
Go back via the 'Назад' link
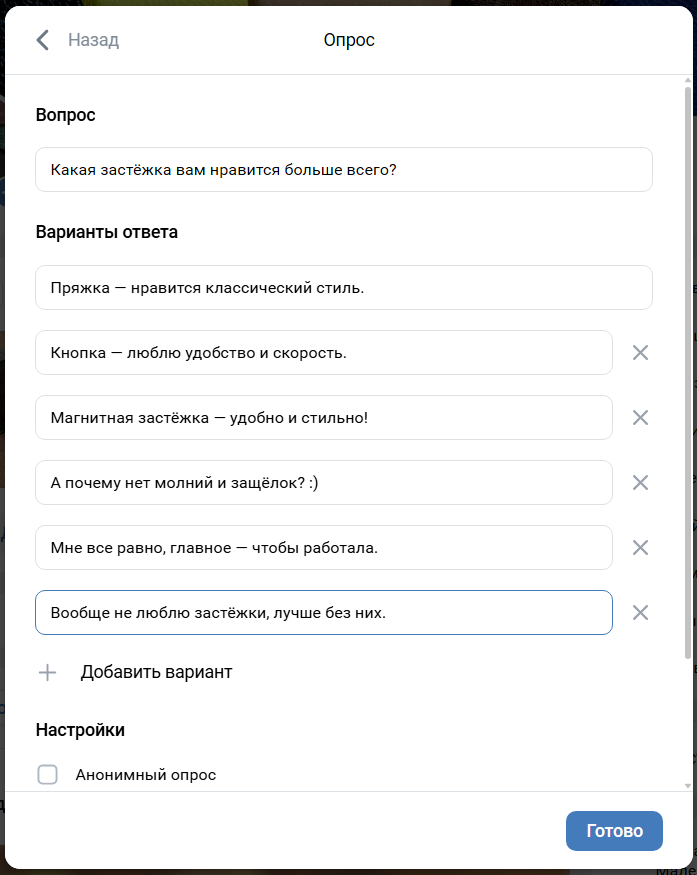click(x=93, y=40)
